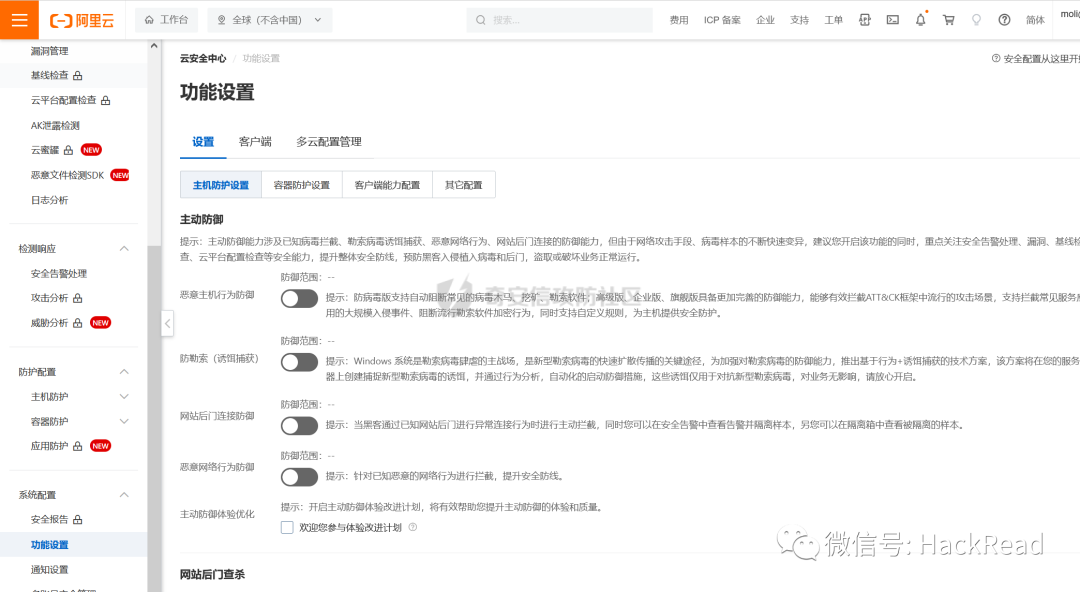This screenshot has width=1080, height=592.
Task: Click the sidebar scroll-up arrow
Action: tap(154, 45)
